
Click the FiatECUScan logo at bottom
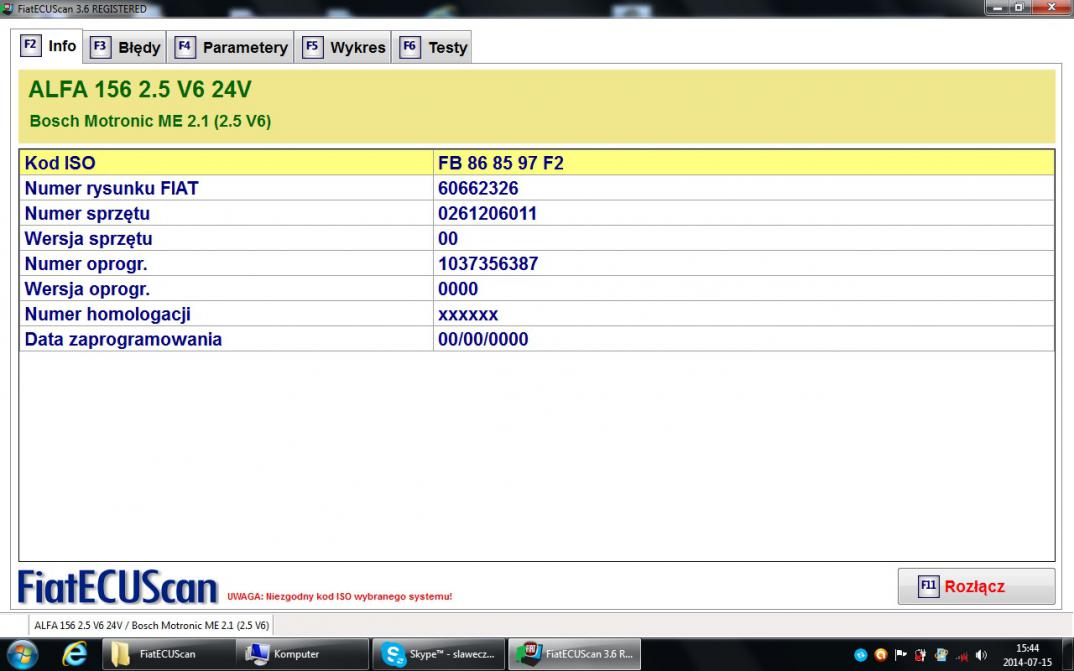(117, 587)
